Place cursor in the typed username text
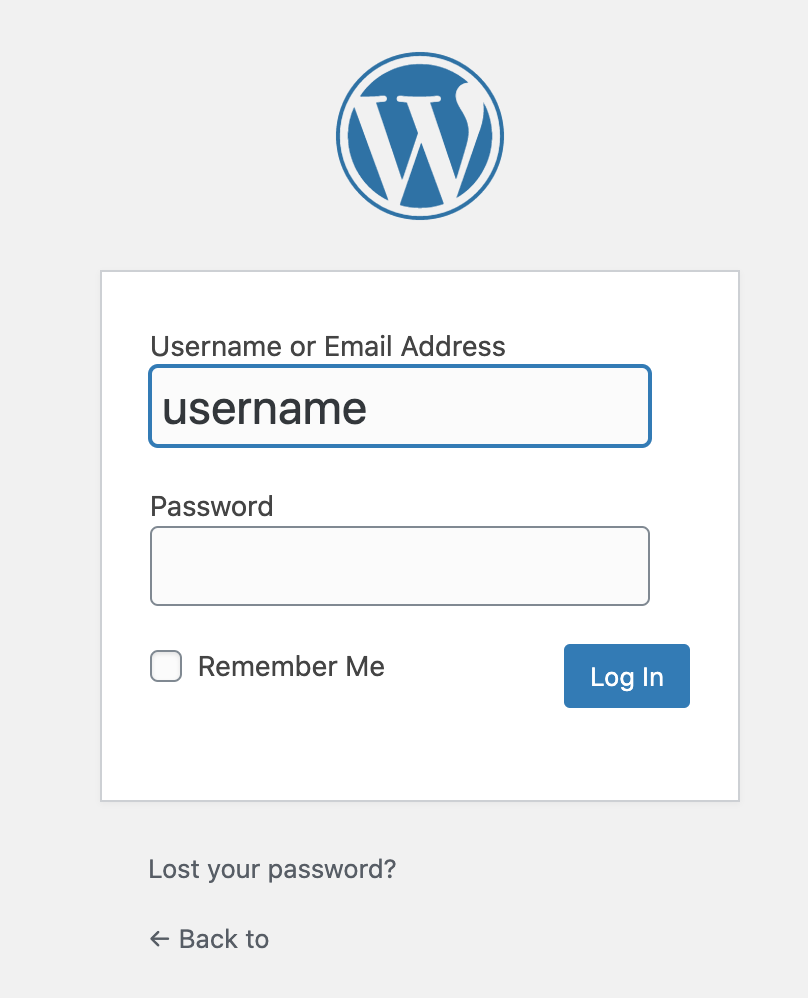The image size is (808, 998). pos(265,408)
